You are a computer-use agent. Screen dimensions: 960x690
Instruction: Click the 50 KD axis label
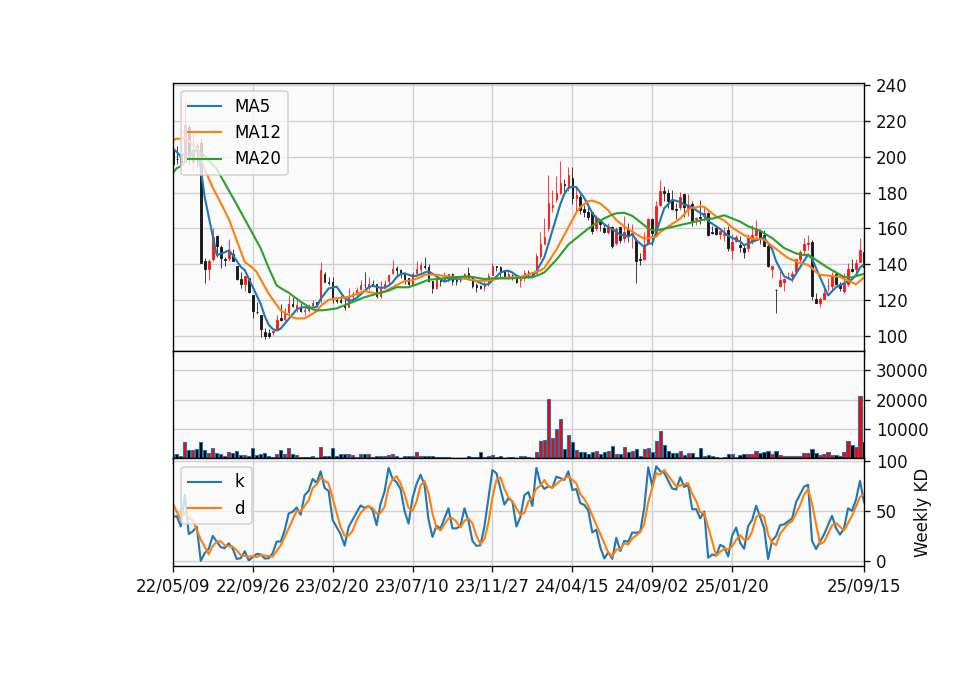(886, 512)
